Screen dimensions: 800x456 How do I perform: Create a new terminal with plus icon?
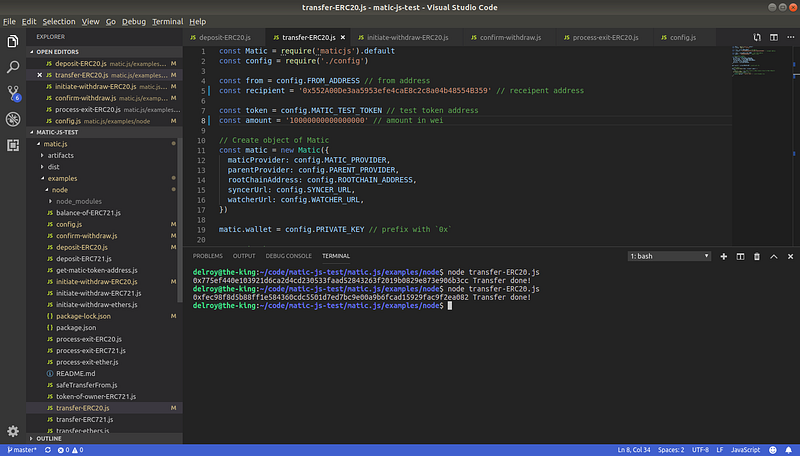pyautogui.click(x=723, y=256)
